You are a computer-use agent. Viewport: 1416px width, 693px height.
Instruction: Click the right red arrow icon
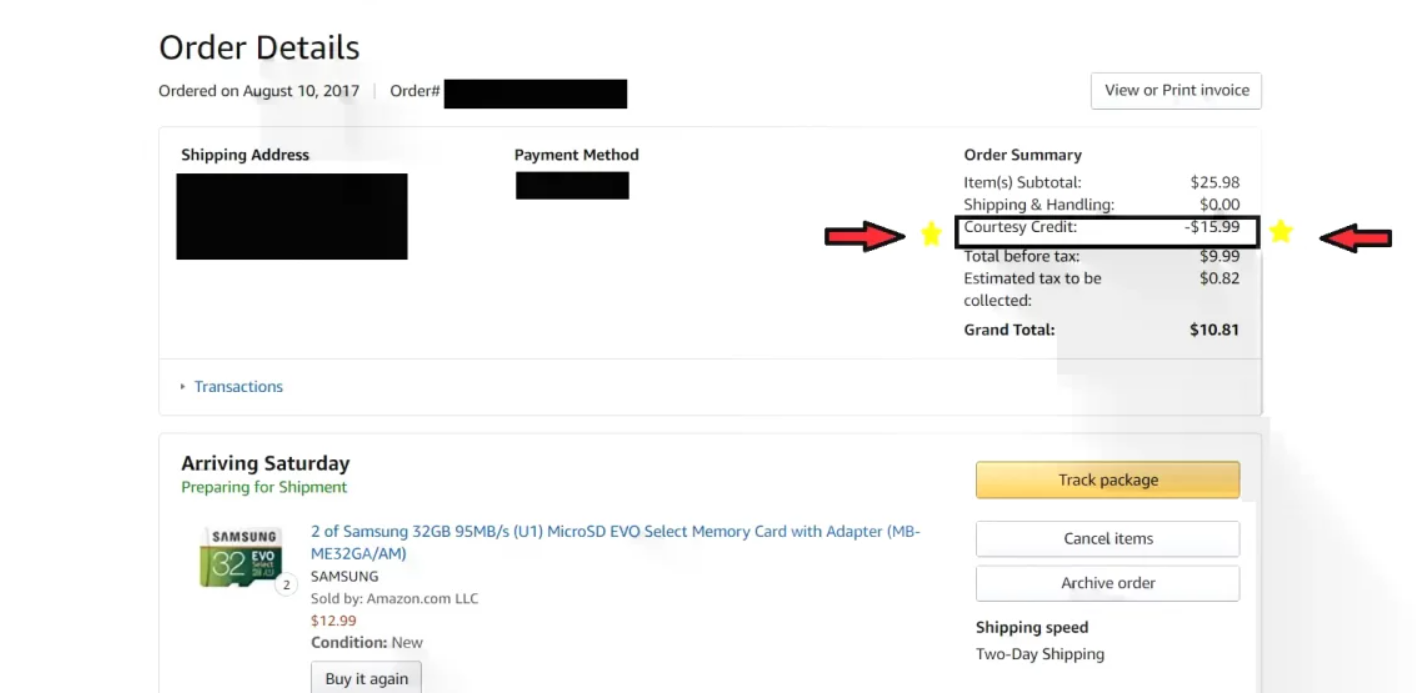(x=1355, y=238)
